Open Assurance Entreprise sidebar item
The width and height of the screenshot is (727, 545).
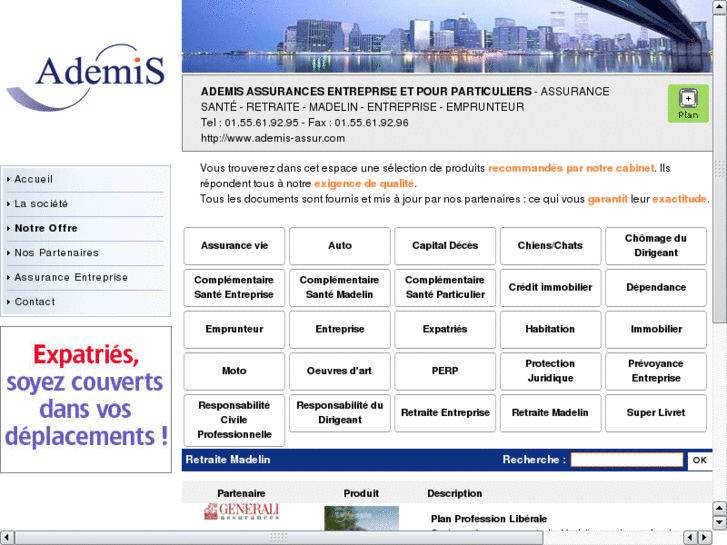click(x=71, y=277)
